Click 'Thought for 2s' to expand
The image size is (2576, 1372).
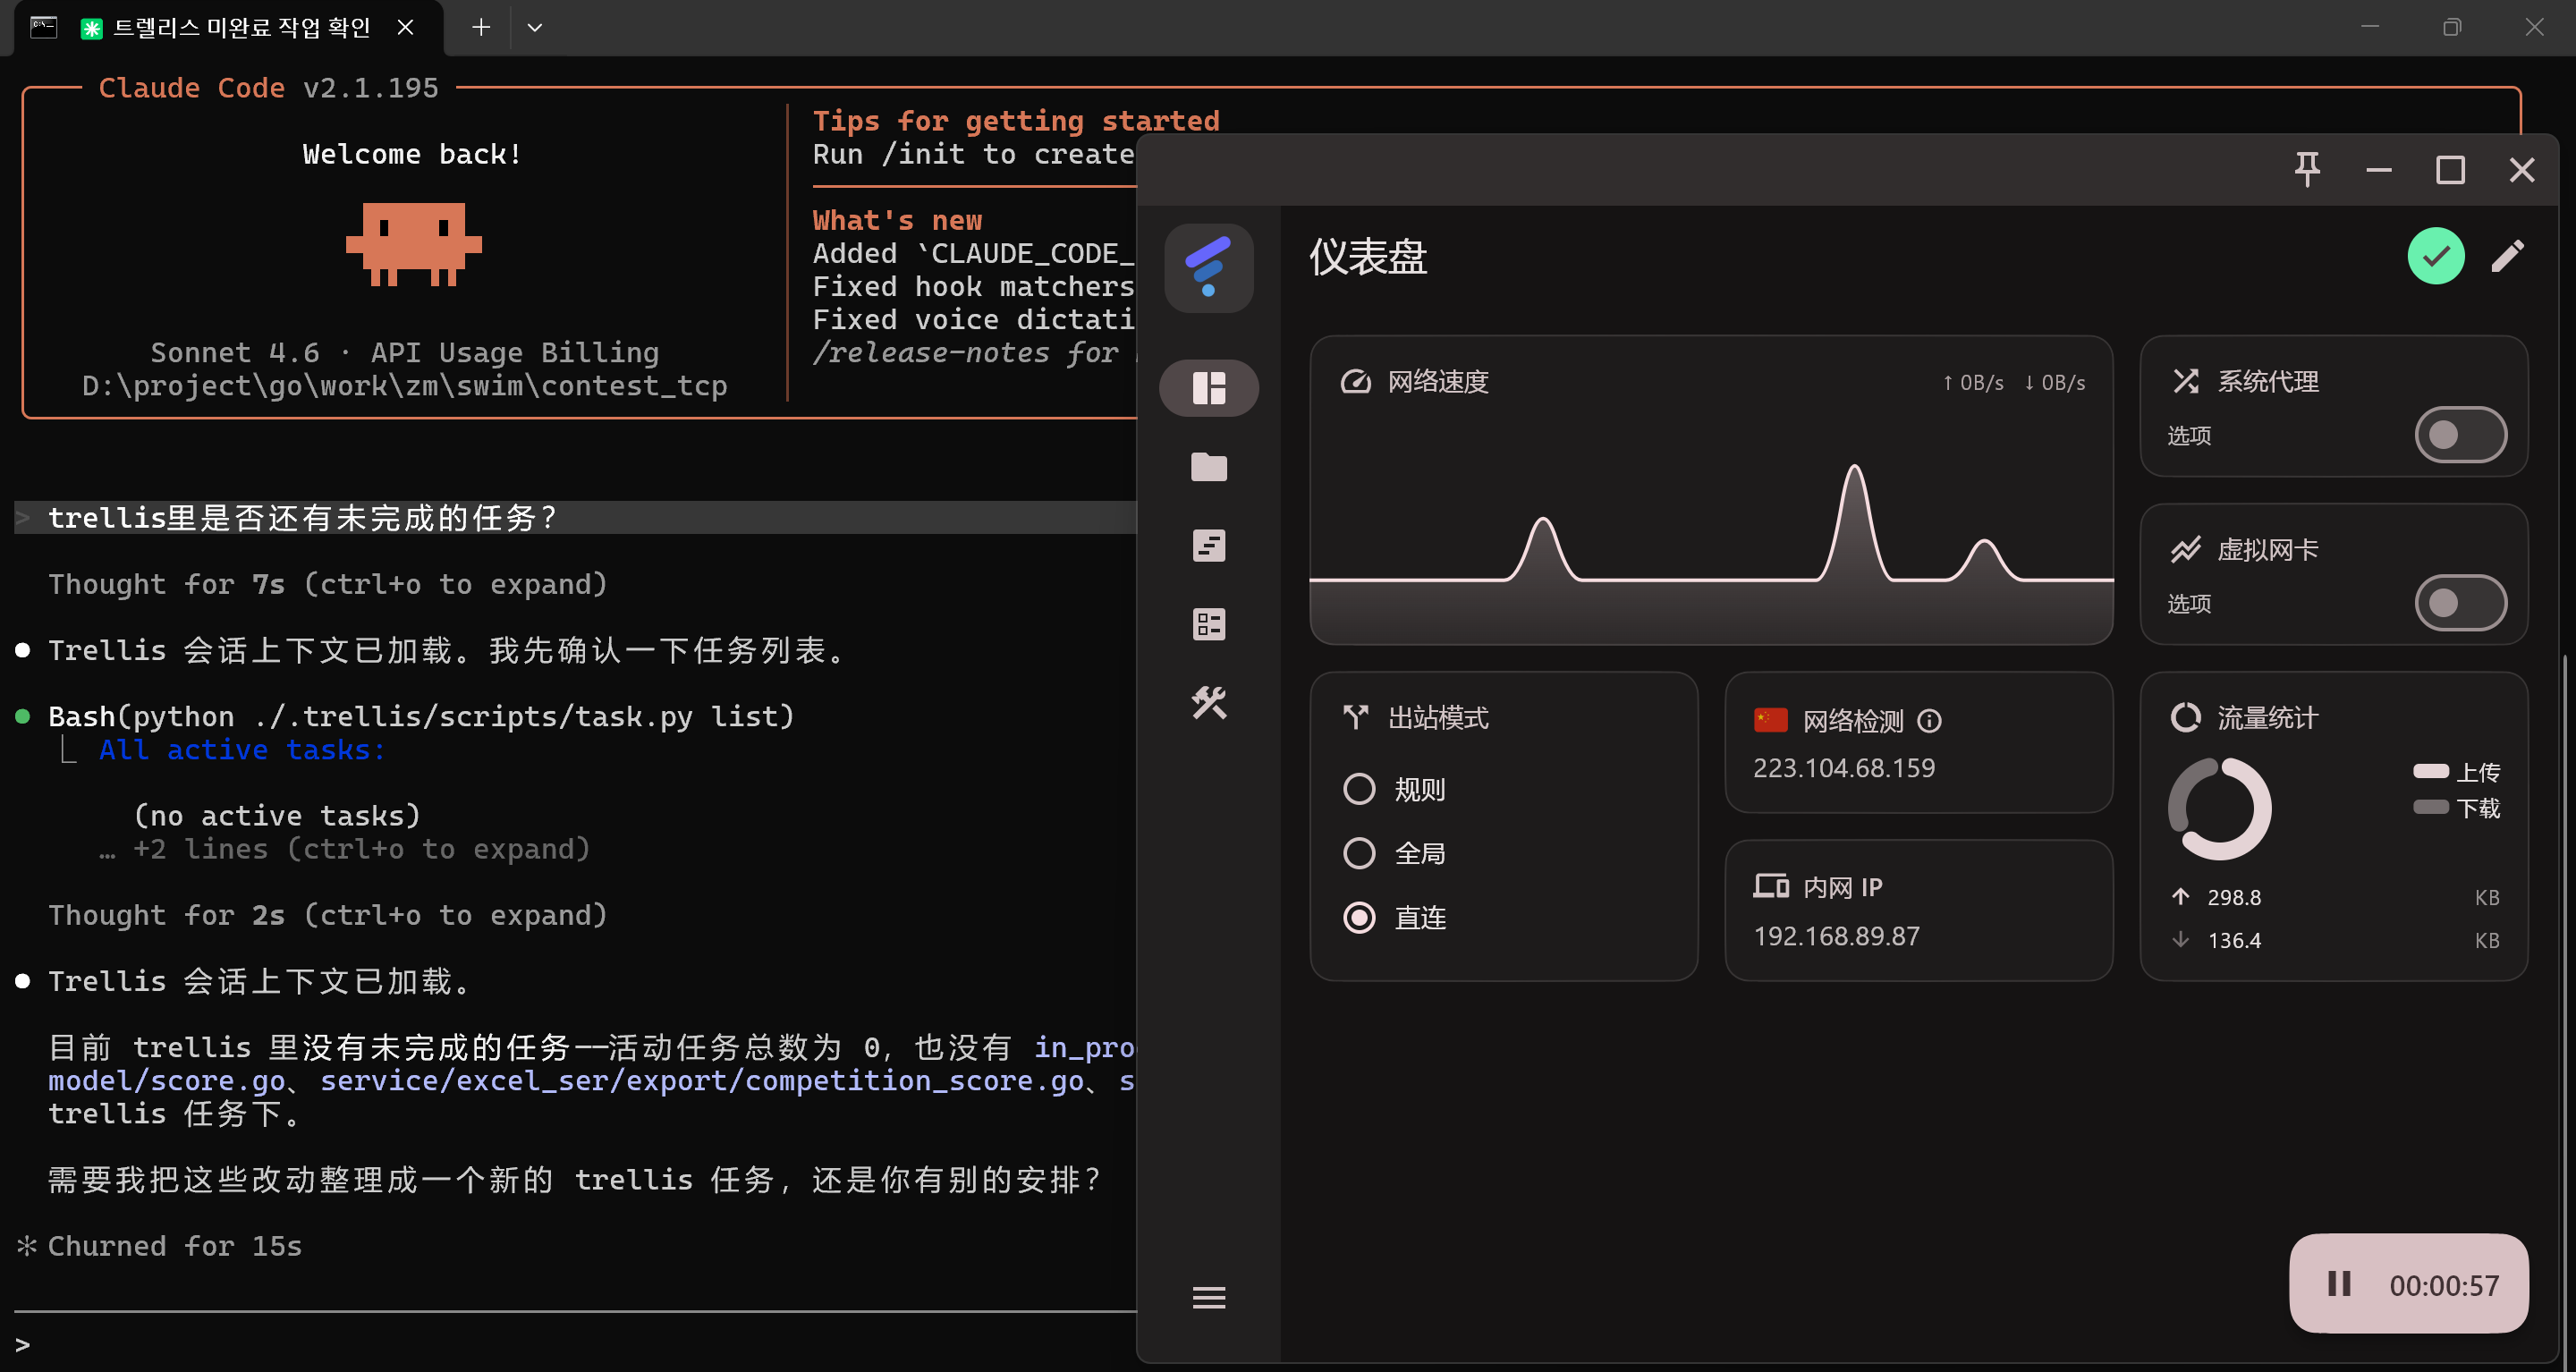[327, 915]
